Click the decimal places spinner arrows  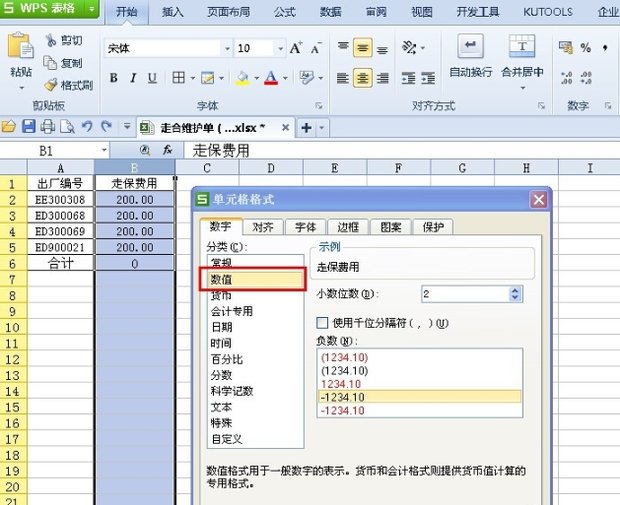[x=515, y=294]
